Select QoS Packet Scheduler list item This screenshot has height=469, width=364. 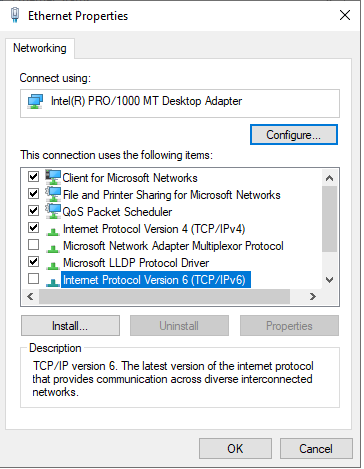point(117,212)
